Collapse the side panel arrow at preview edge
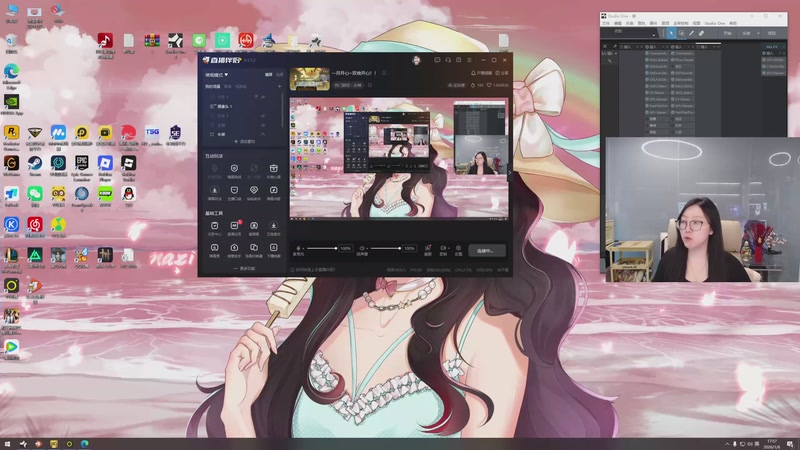 [x=509, y=173]
